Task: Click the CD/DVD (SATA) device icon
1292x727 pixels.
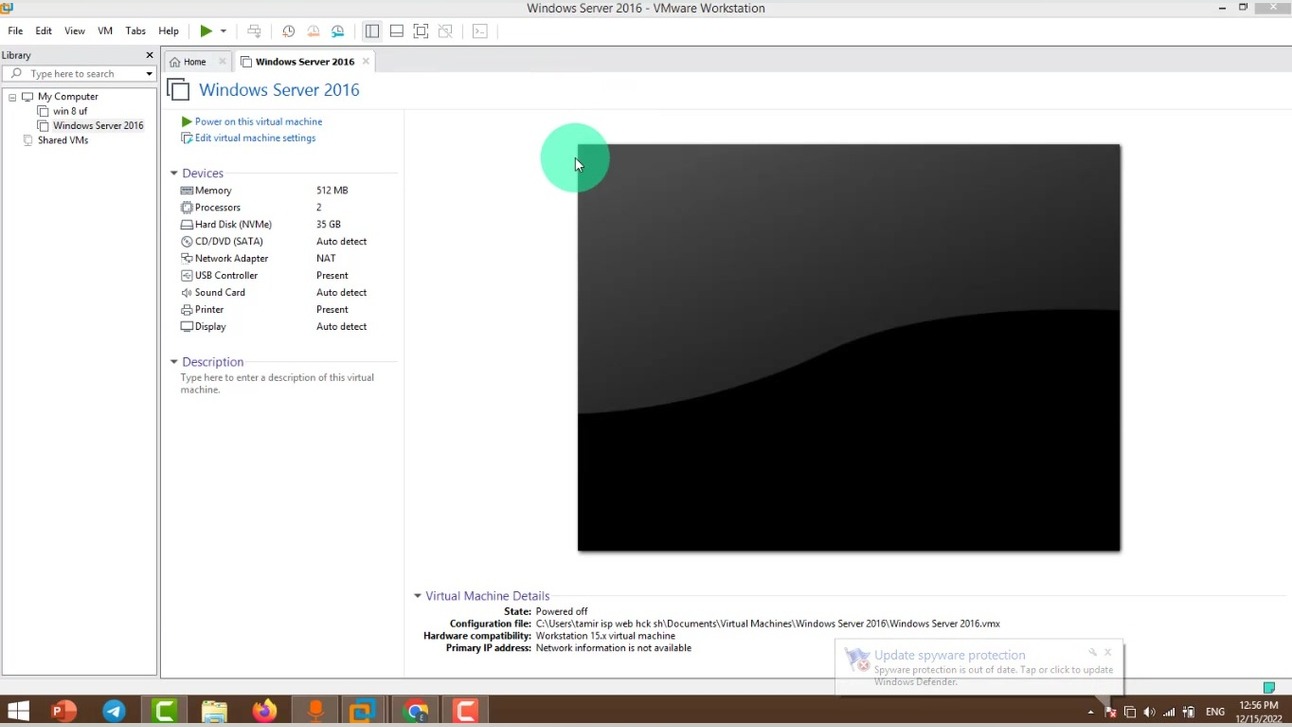Action: 187,241
